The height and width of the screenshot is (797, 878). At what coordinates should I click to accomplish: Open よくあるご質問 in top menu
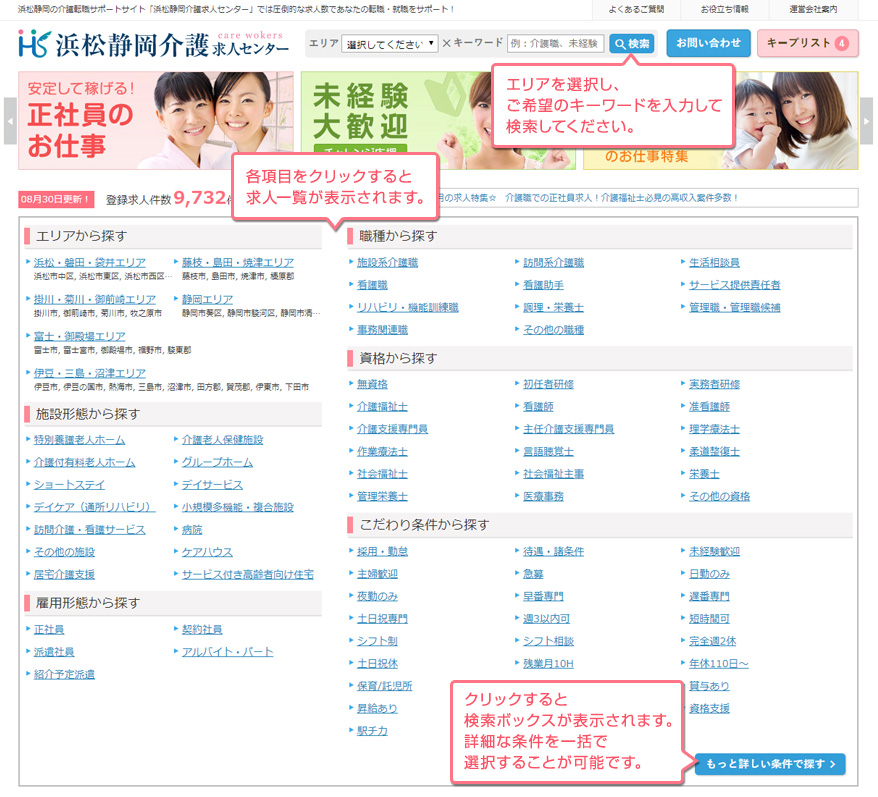tap(636, 10)
